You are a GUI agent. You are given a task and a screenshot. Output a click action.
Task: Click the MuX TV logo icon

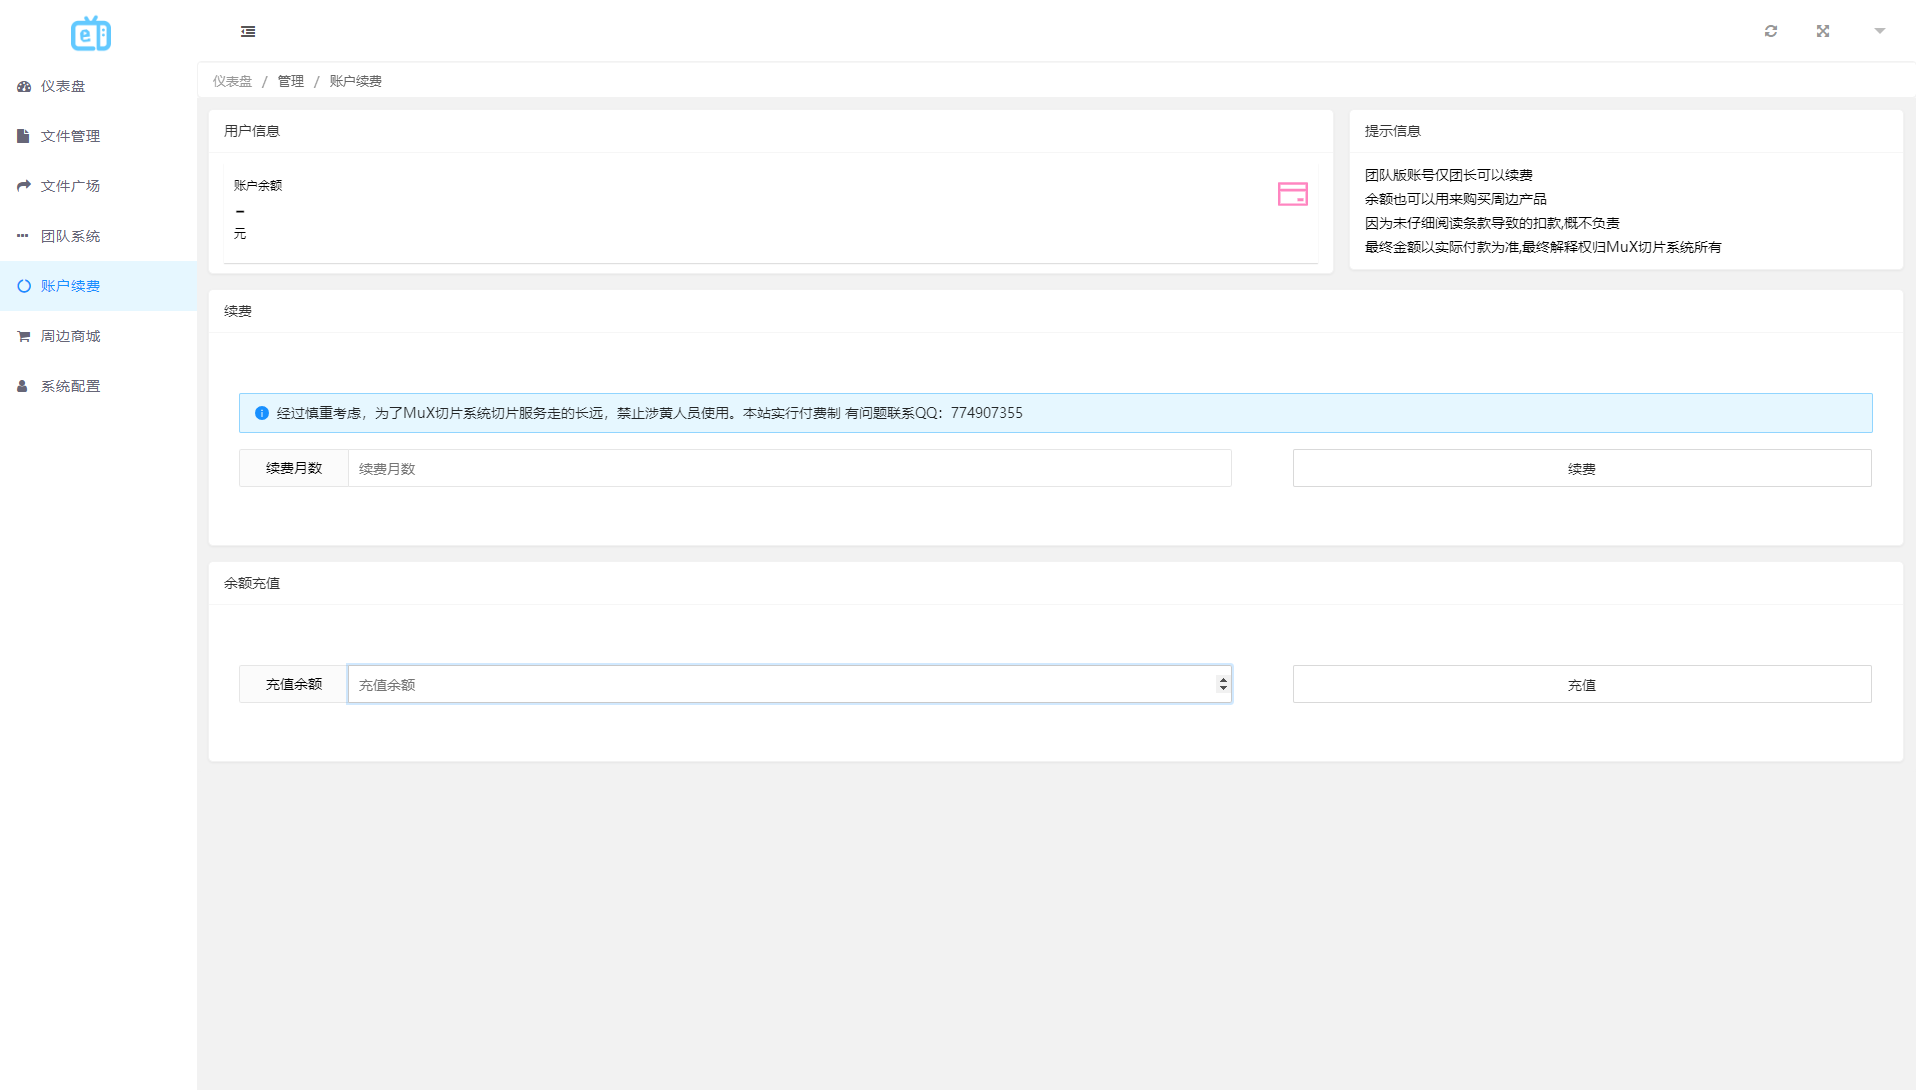click(91, 34)
